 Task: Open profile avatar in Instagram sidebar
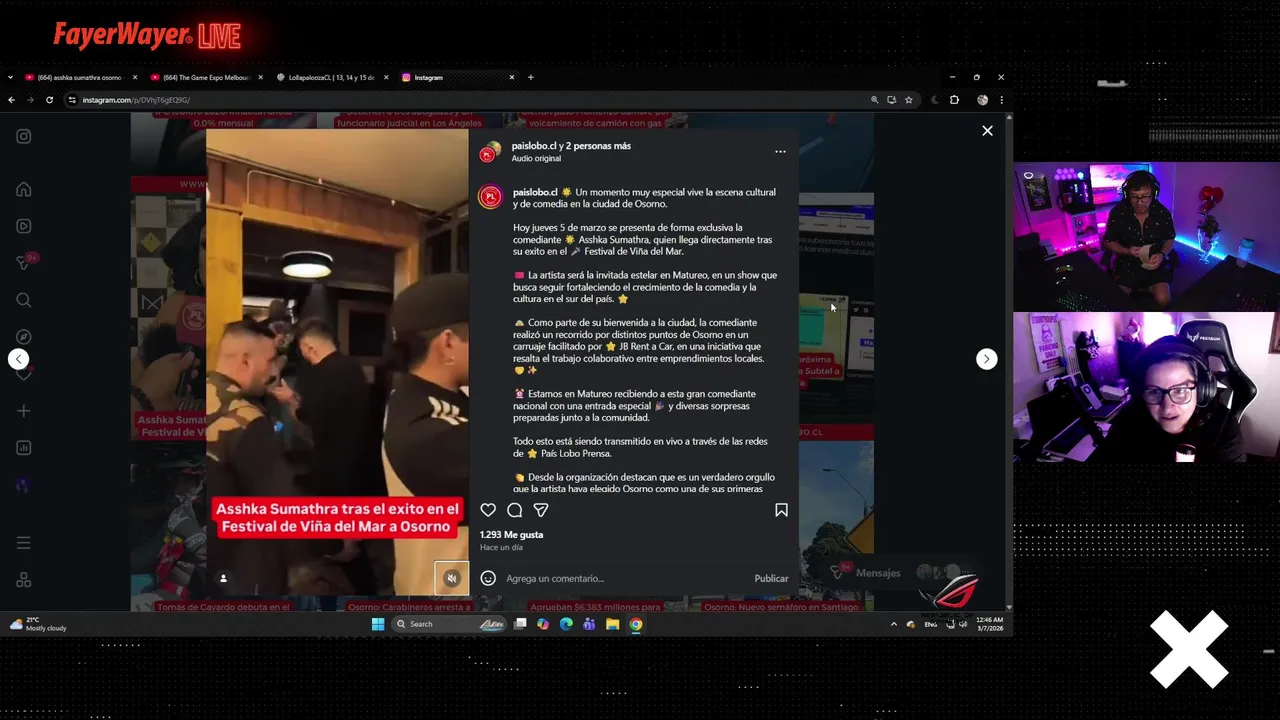(23, 485)
